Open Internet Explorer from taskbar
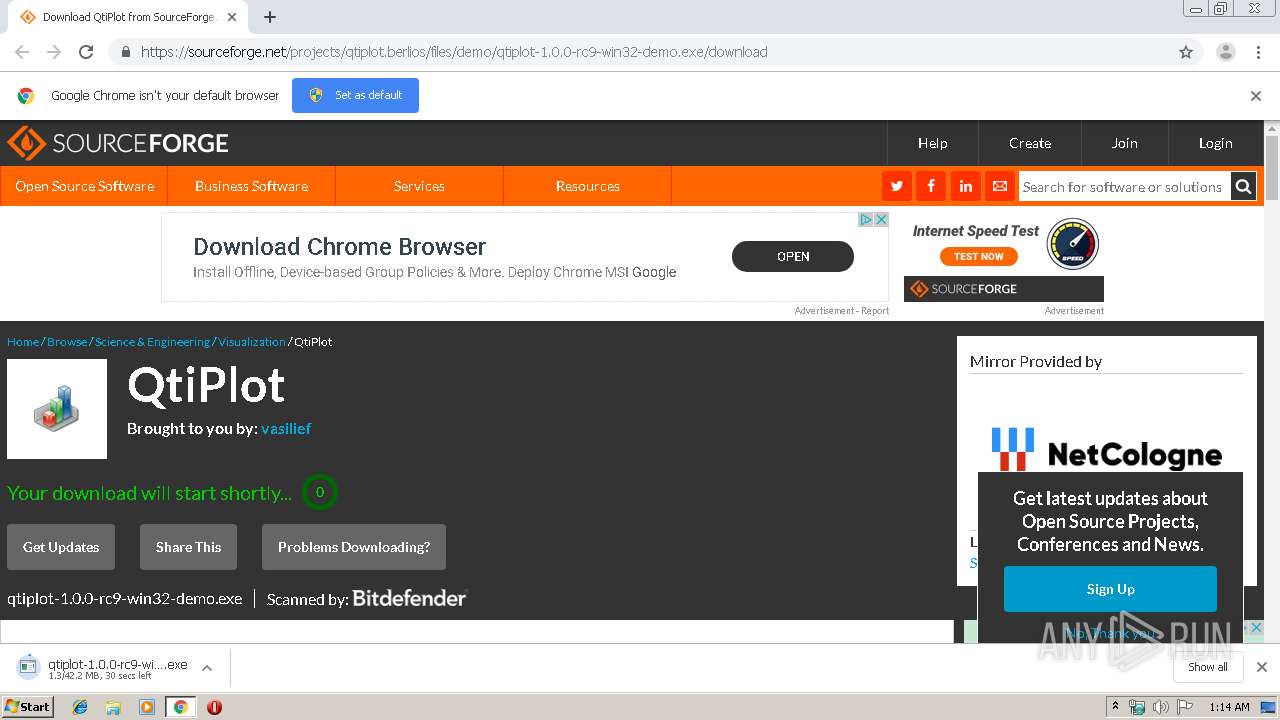Screen dimensions: 1280x720 pos(80,707)
